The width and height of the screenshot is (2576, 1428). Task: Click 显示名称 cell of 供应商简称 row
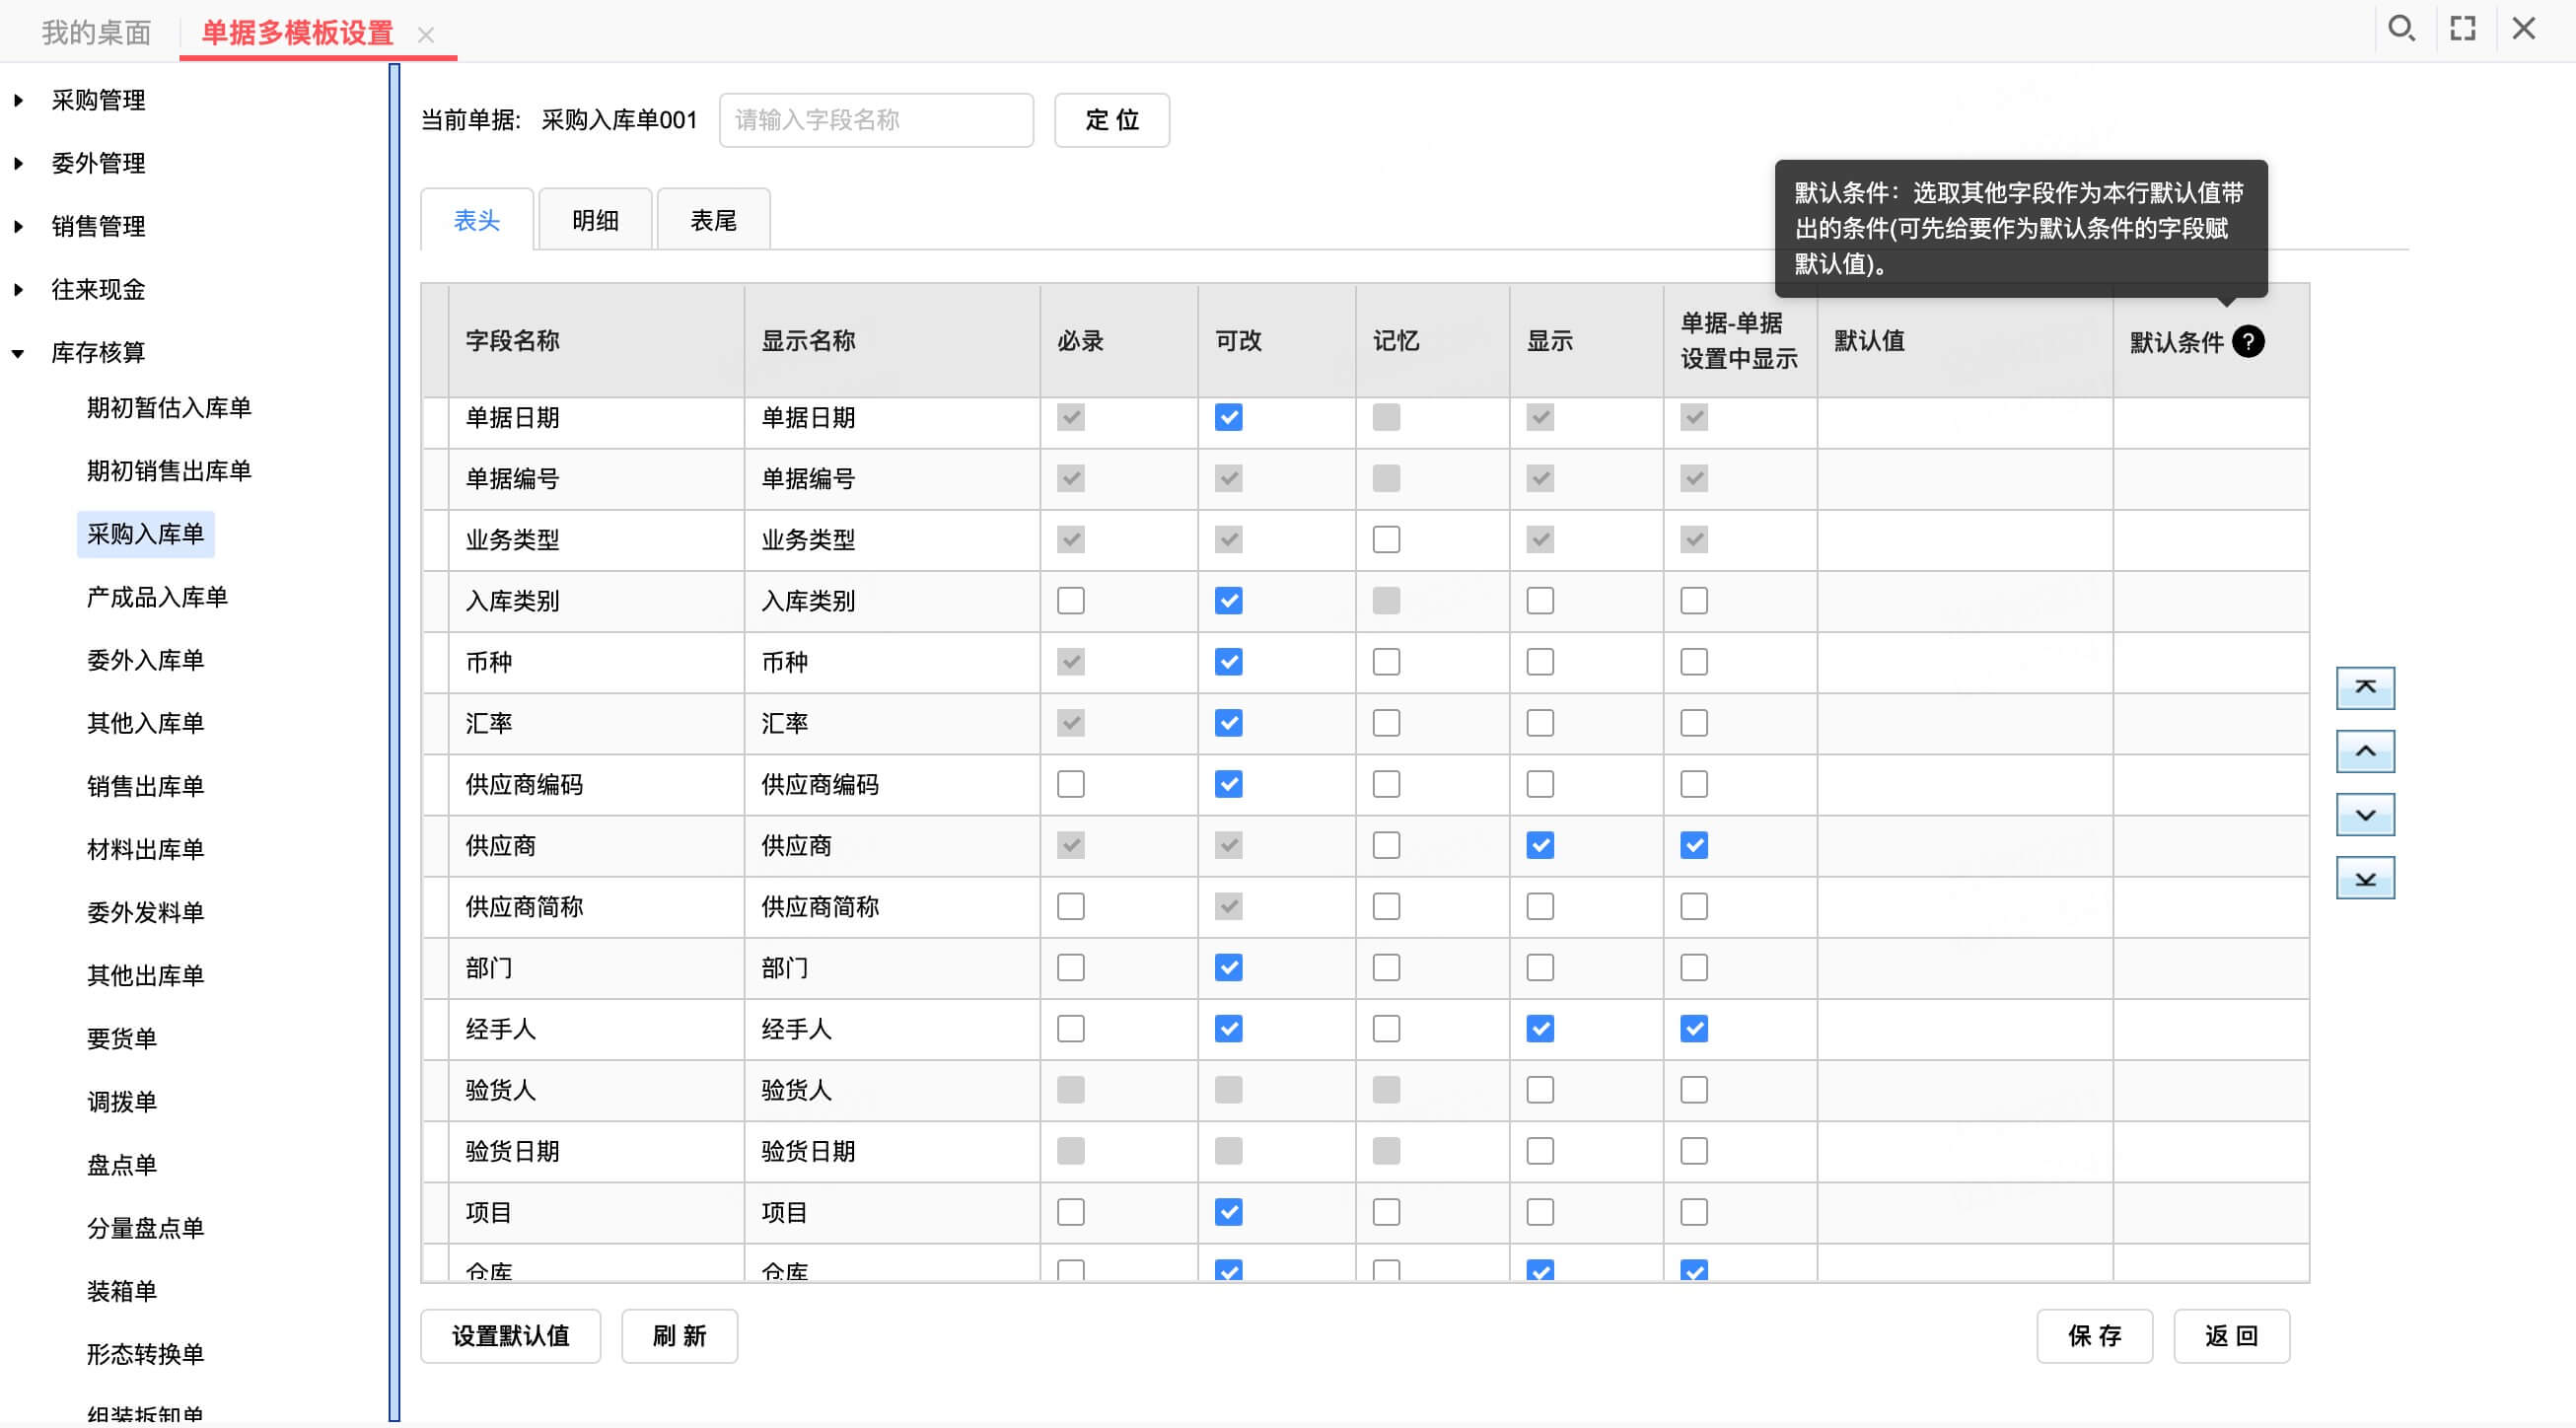pyautogui.click(x=892, y=907)
